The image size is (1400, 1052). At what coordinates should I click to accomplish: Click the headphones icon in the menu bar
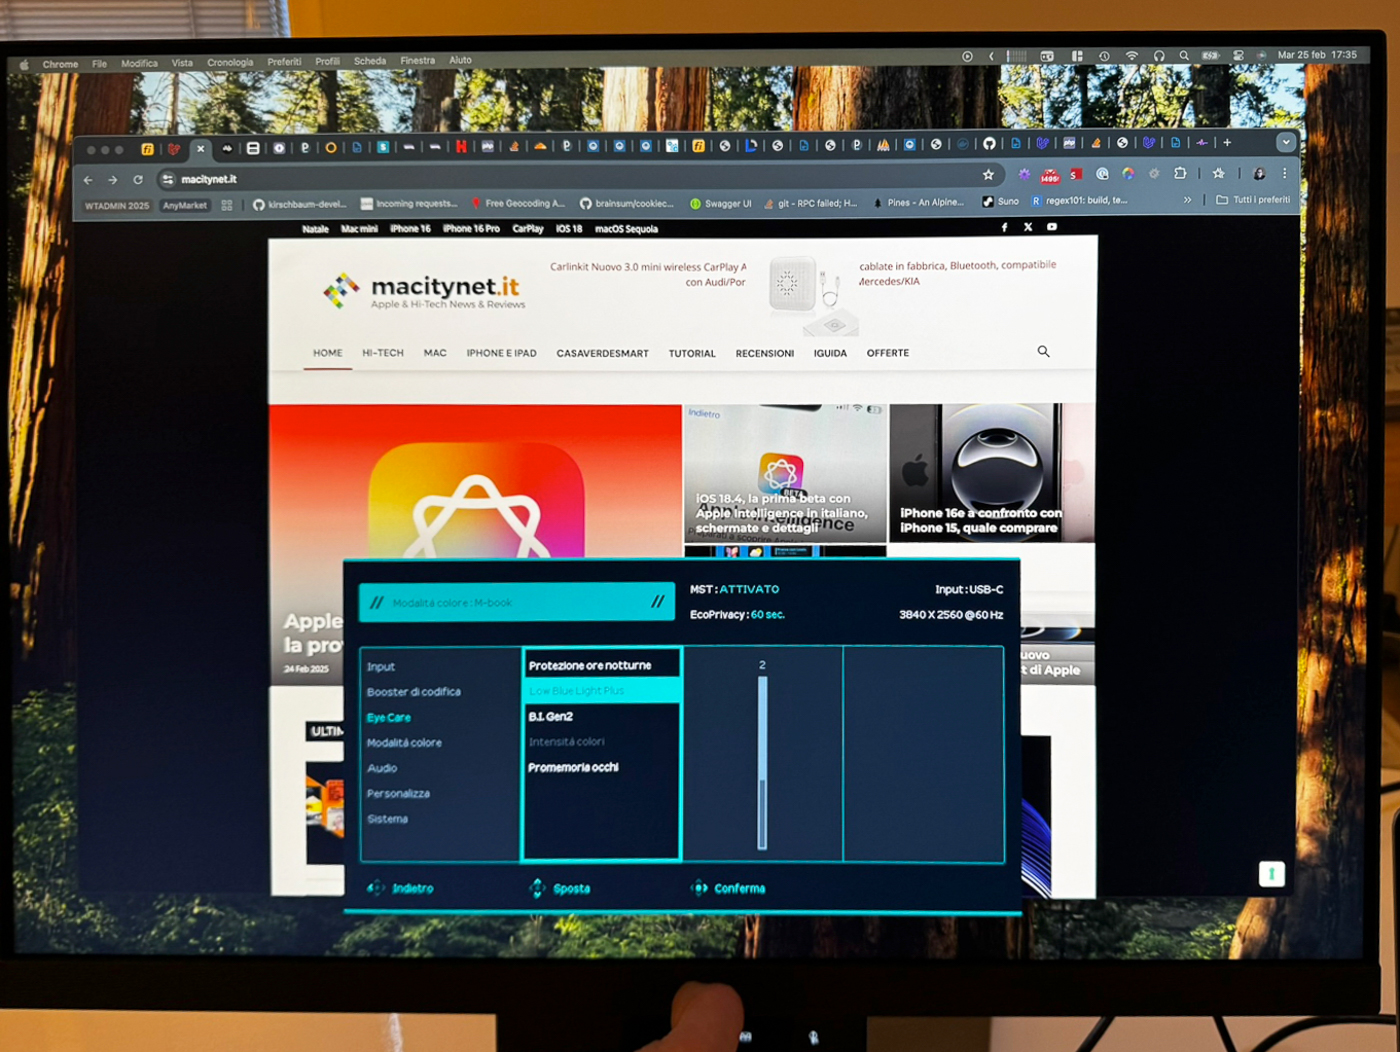pos(1159,56)
